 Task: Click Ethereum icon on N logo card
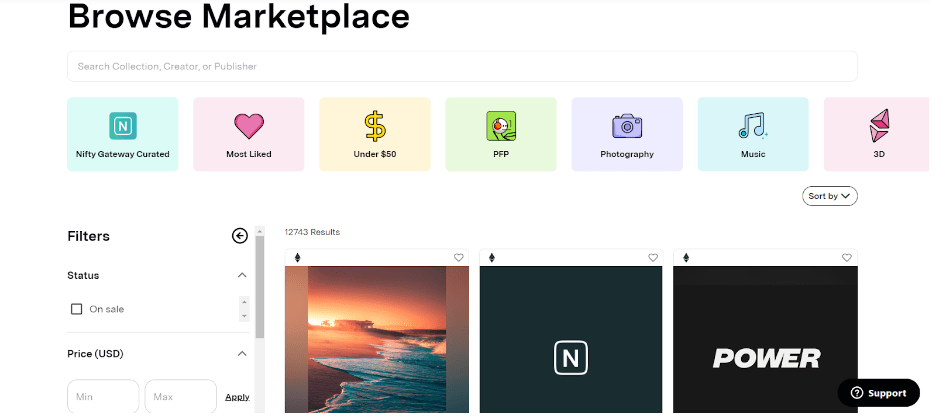tap(492, 258)
